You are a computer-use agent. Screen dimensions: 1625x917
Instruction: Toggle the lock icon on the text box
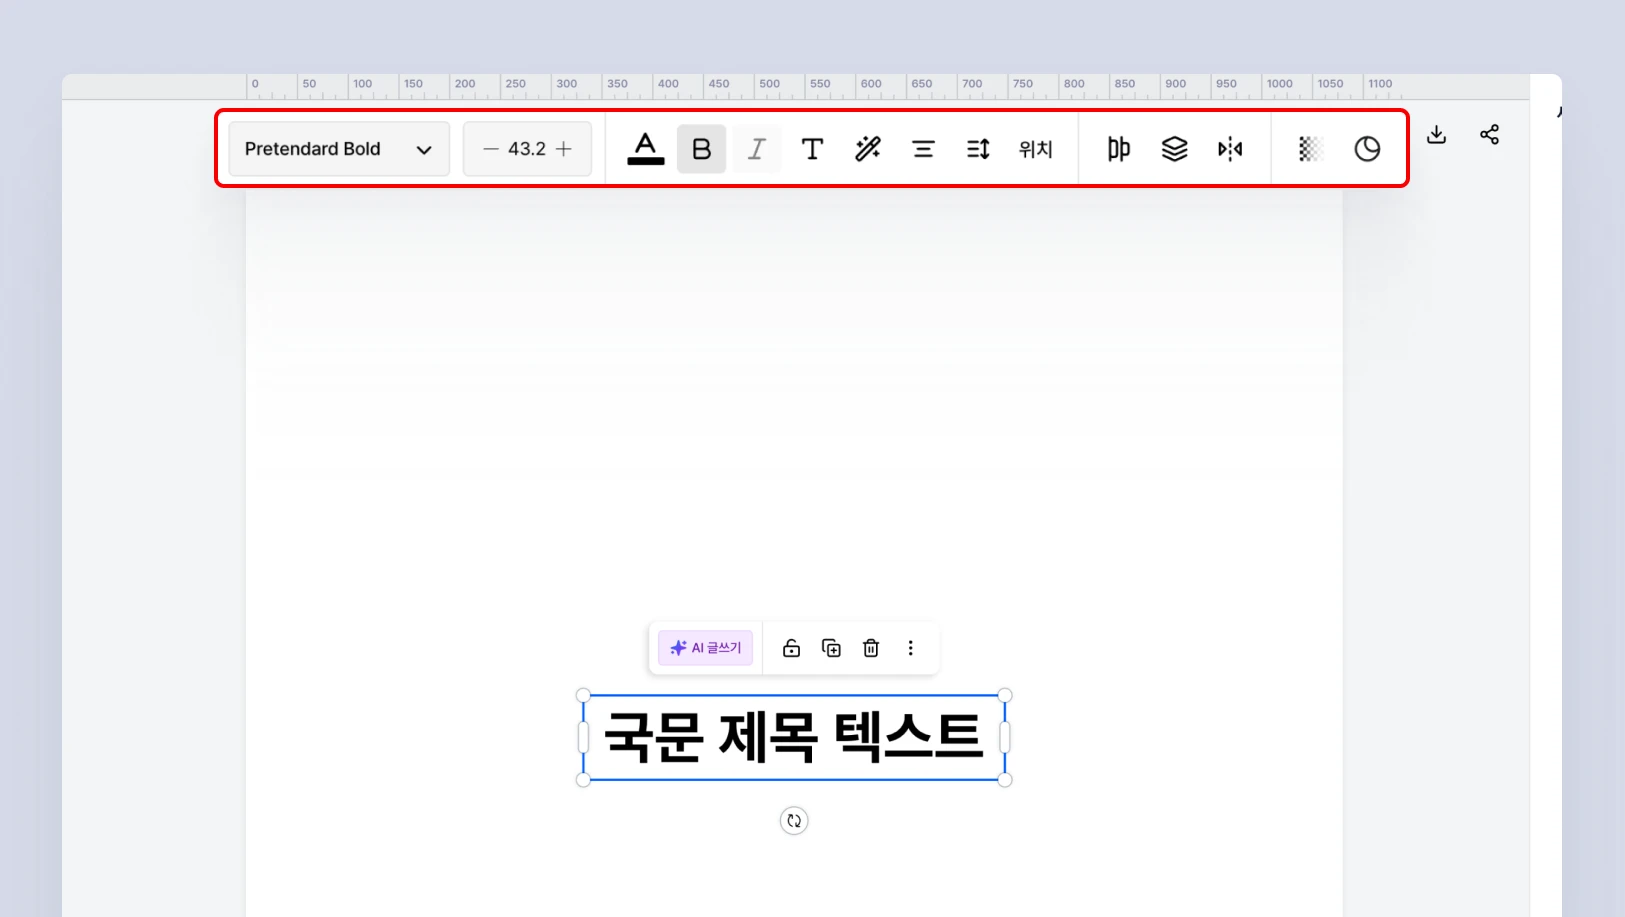[x=791, y=648]
